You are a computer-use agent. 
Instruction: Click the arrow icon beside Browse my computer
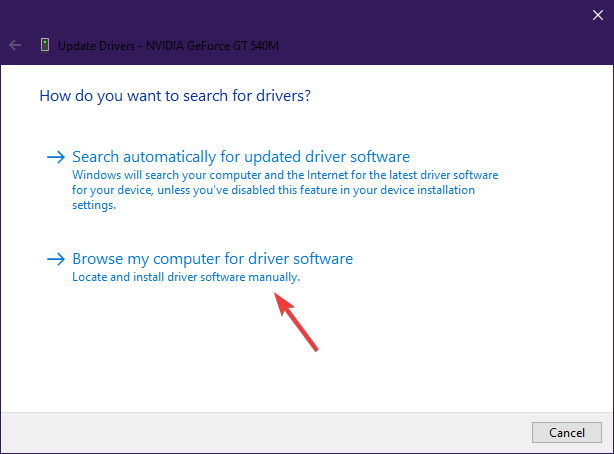coord(56,259)
